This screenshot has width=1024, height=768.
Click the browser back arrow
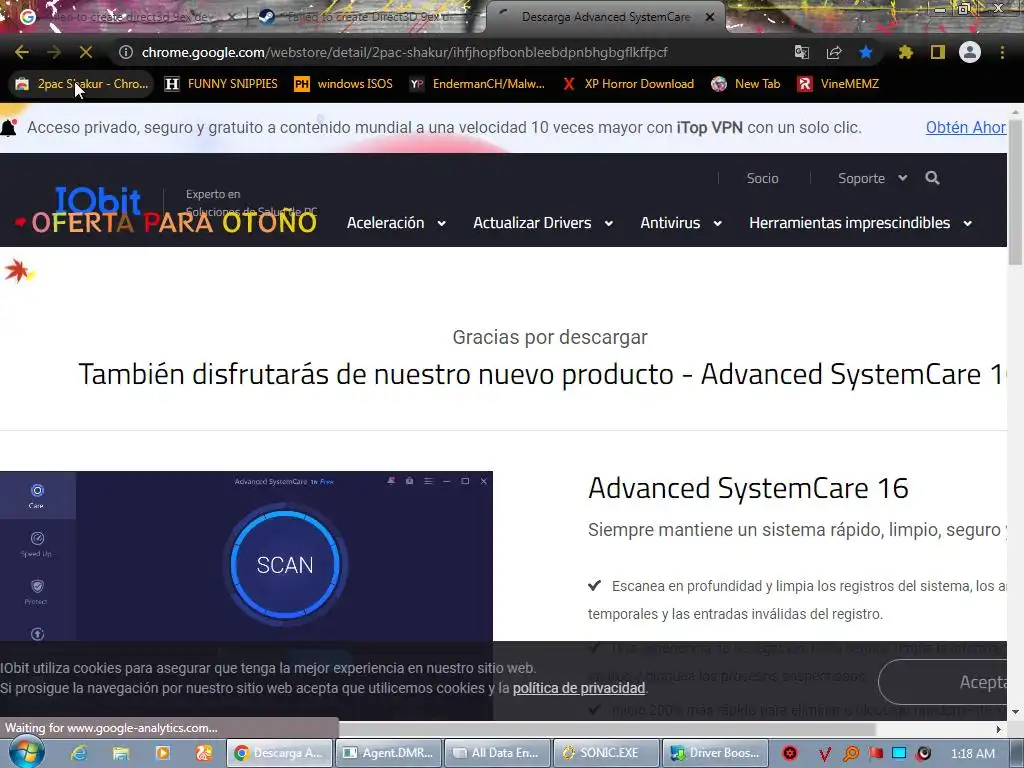tap(22, 52)
